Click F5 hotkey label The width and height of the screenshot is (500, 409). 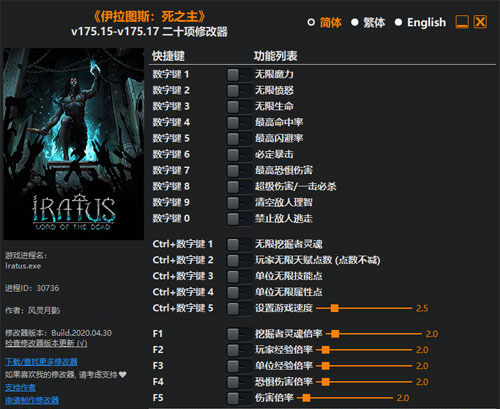158,398
